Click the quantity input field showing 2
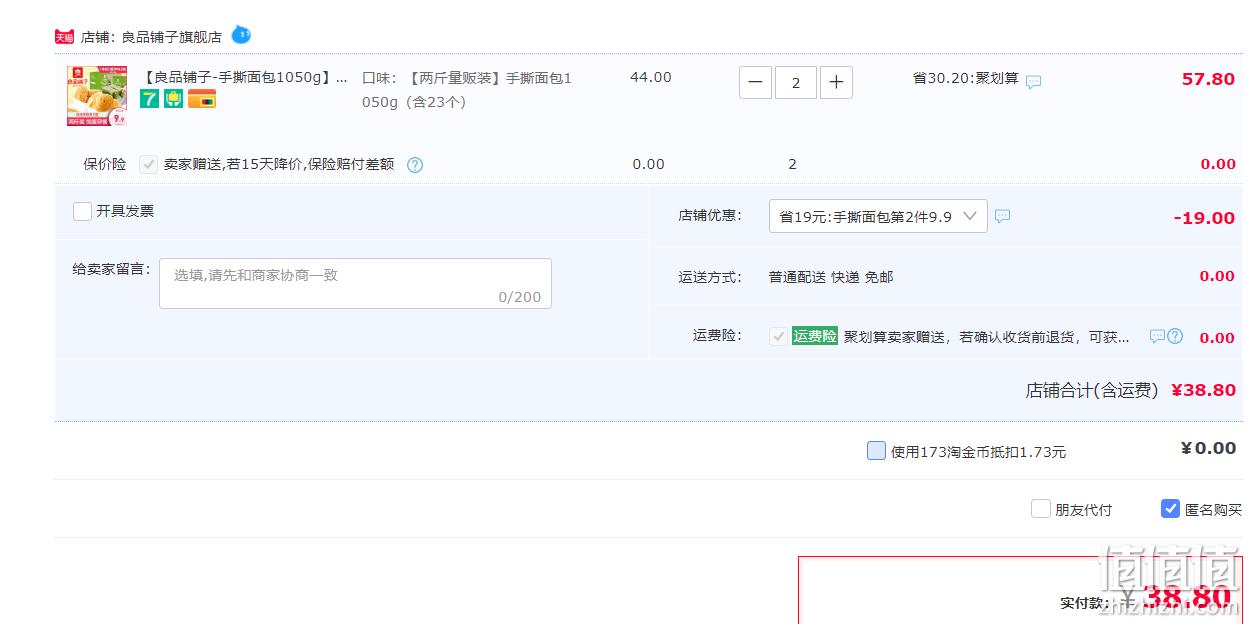 tap(796, 82)
